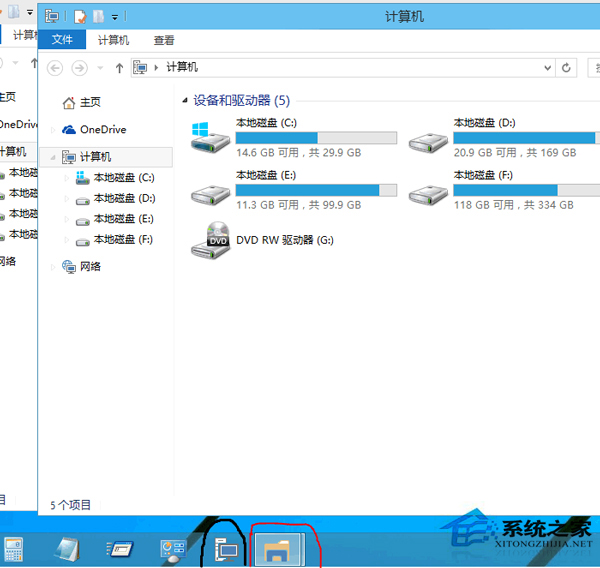Screen dimensions: 600x568
Task: Collapse 计算机 tree node arrow
Action: click(x=53, y=157)
